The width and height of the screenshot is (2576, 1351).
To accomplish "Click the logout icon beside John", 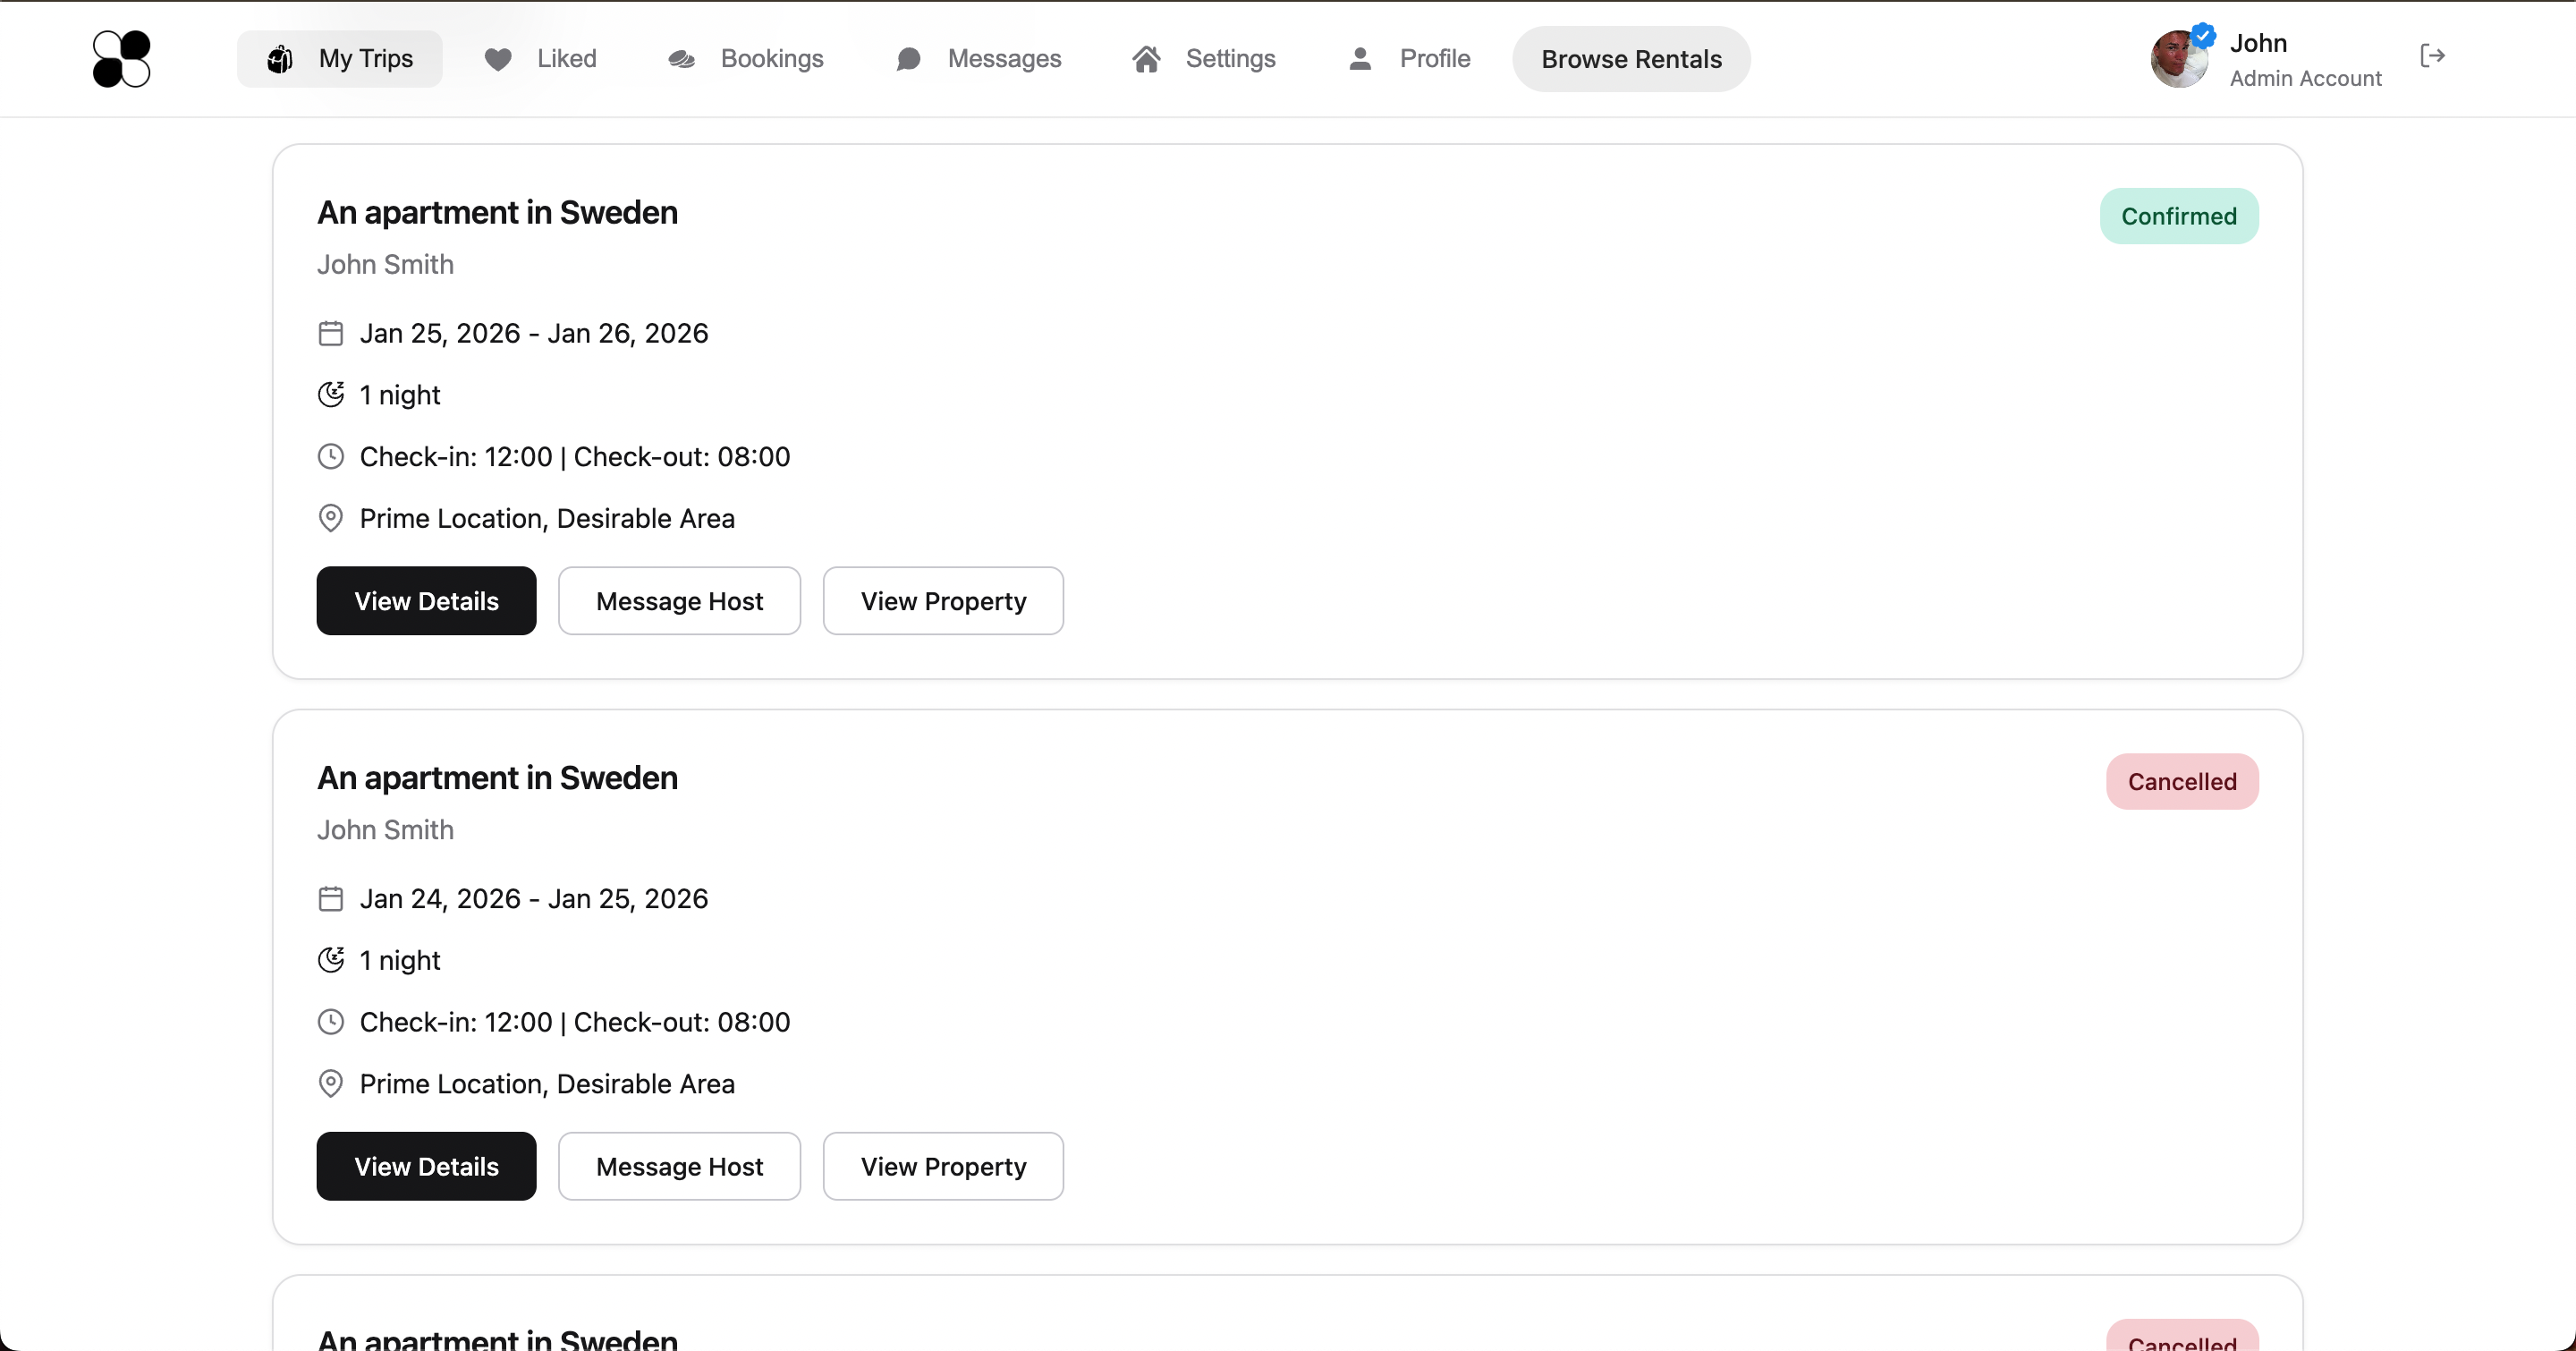I will click(x=2432, y=56).
